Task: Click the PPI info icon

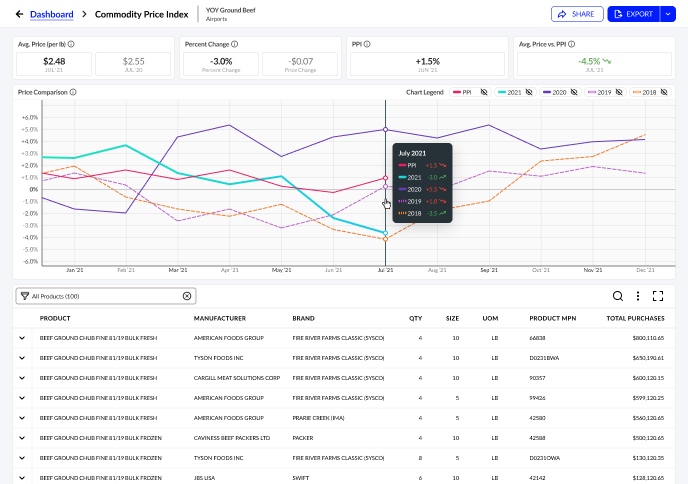Action: (x=367, y=44)
